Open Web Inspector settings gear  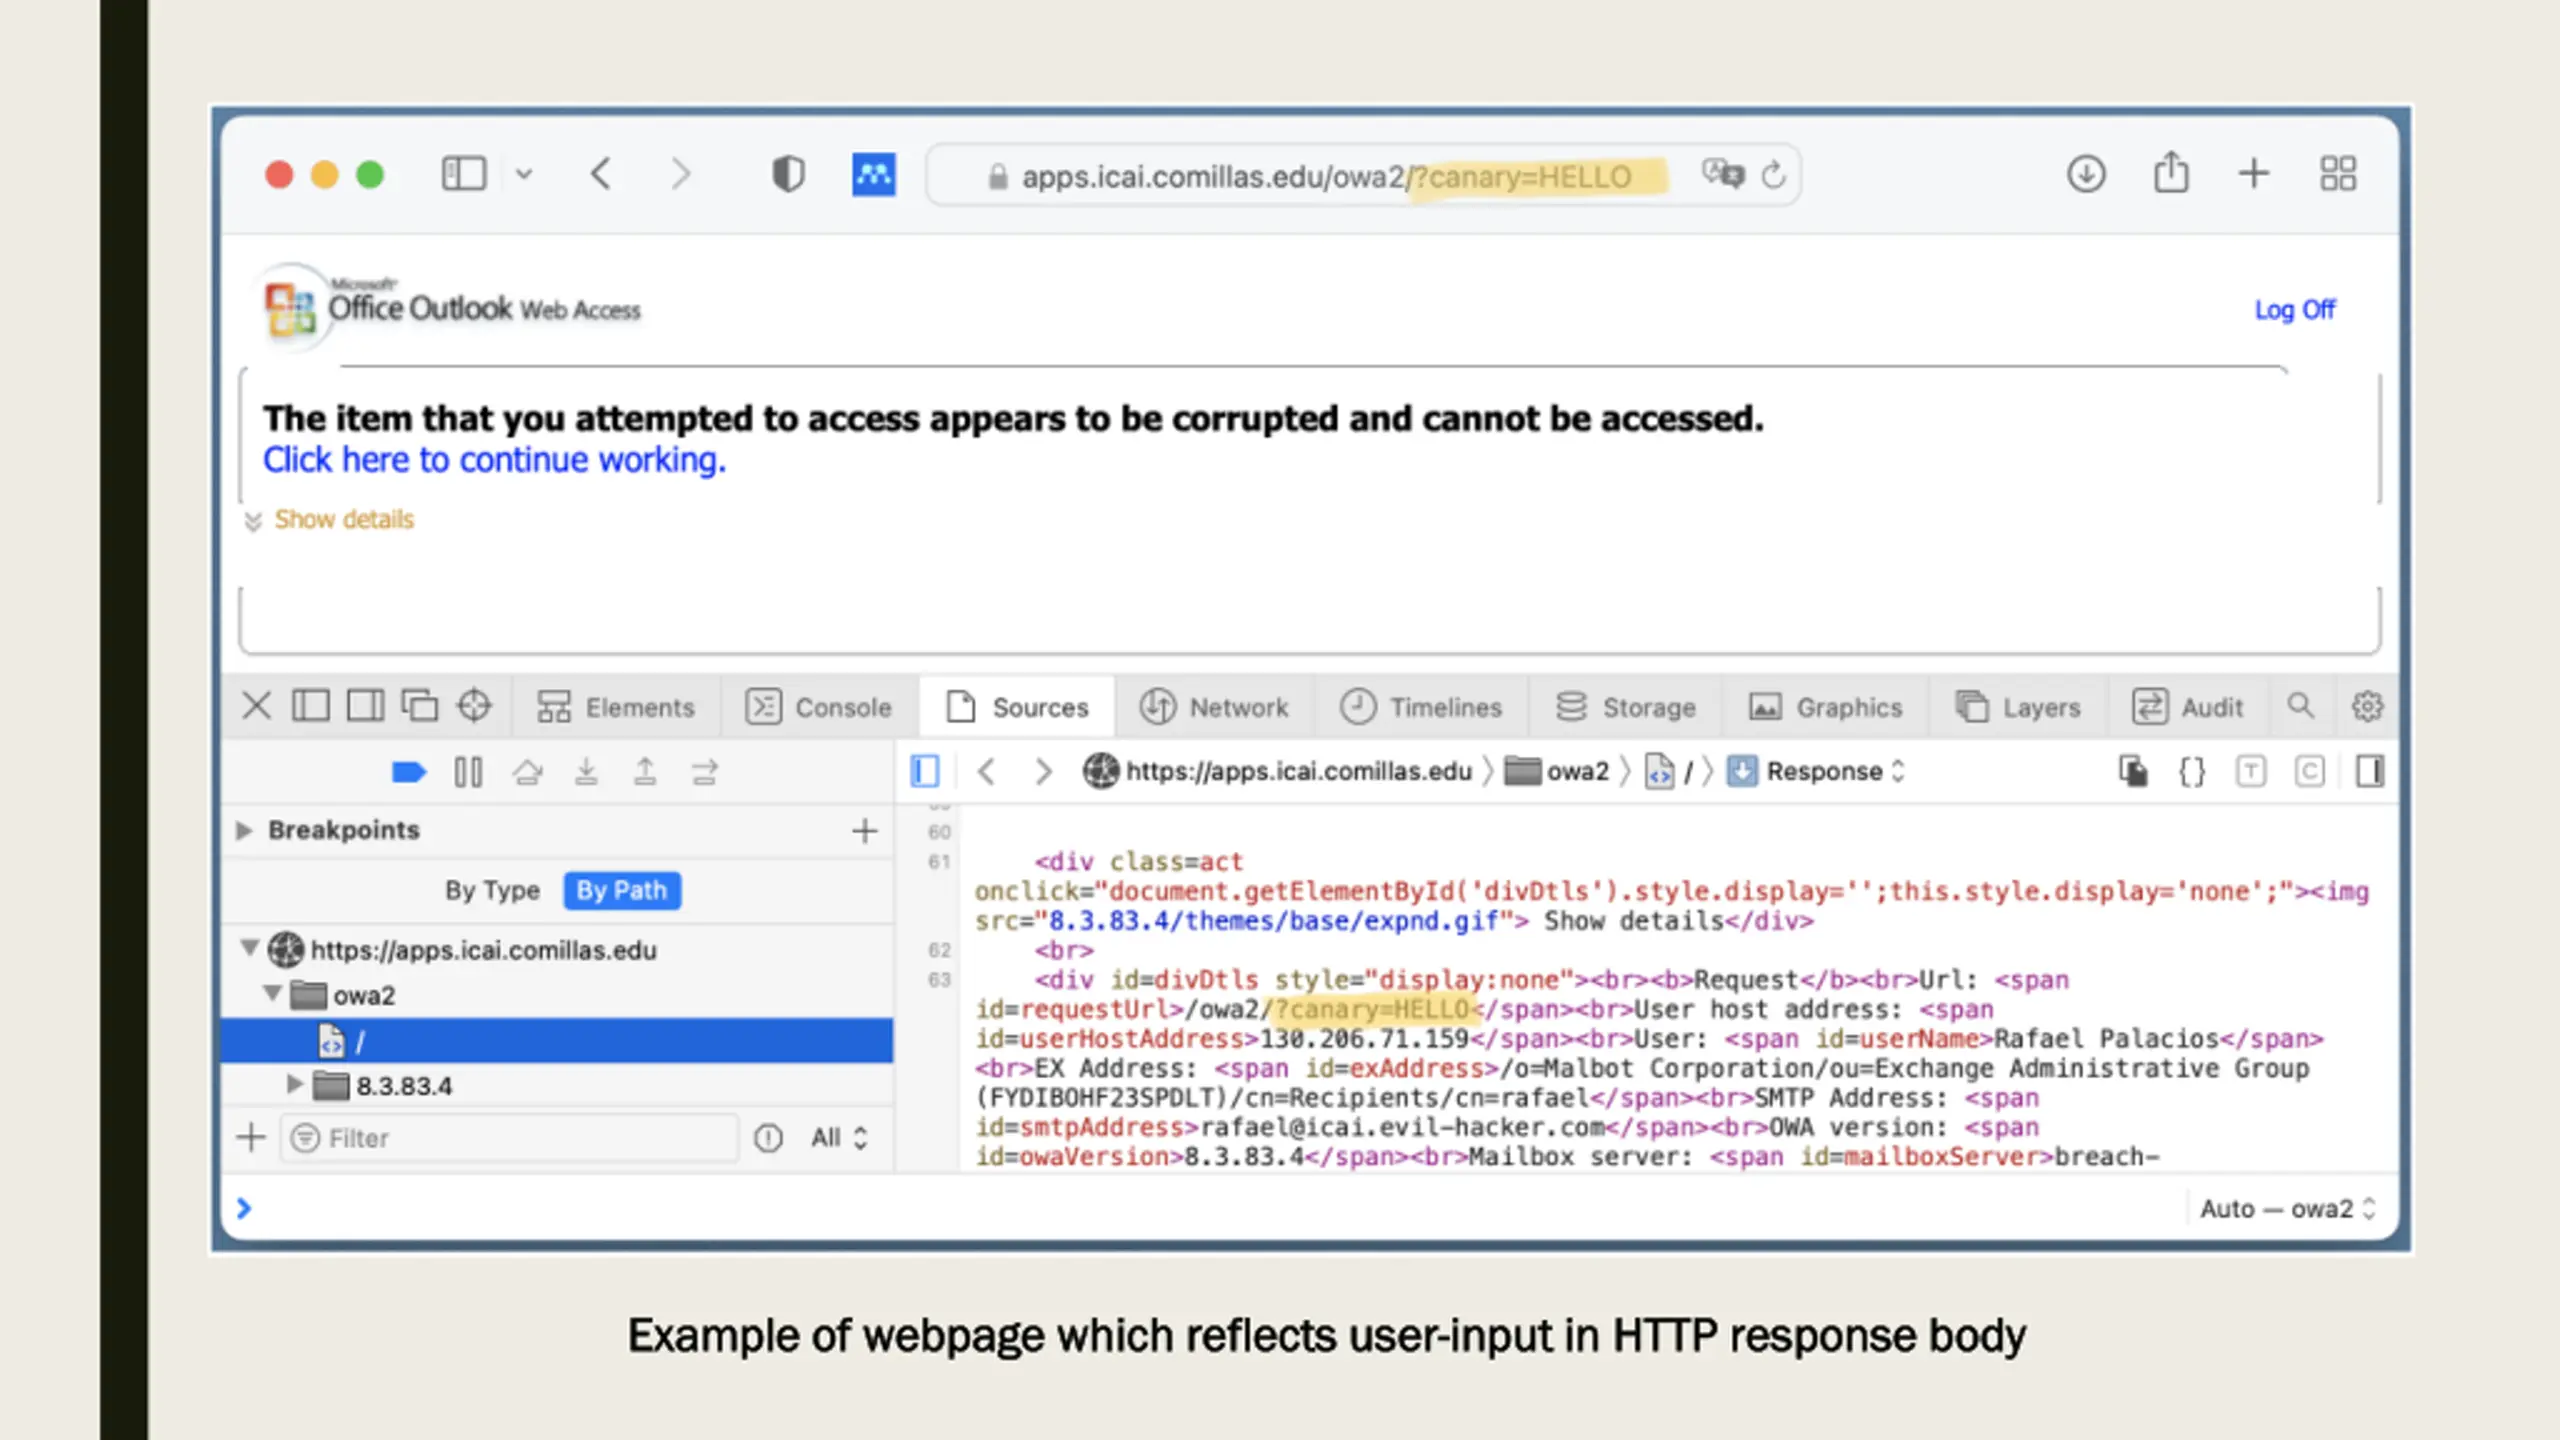click(2367, 706)
